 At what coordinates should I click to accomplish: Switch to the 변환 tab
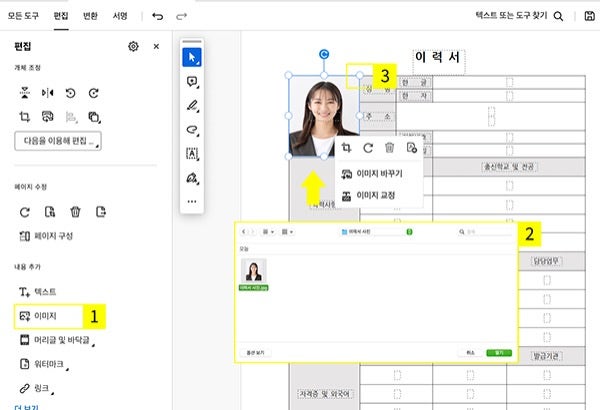[90, 16]
